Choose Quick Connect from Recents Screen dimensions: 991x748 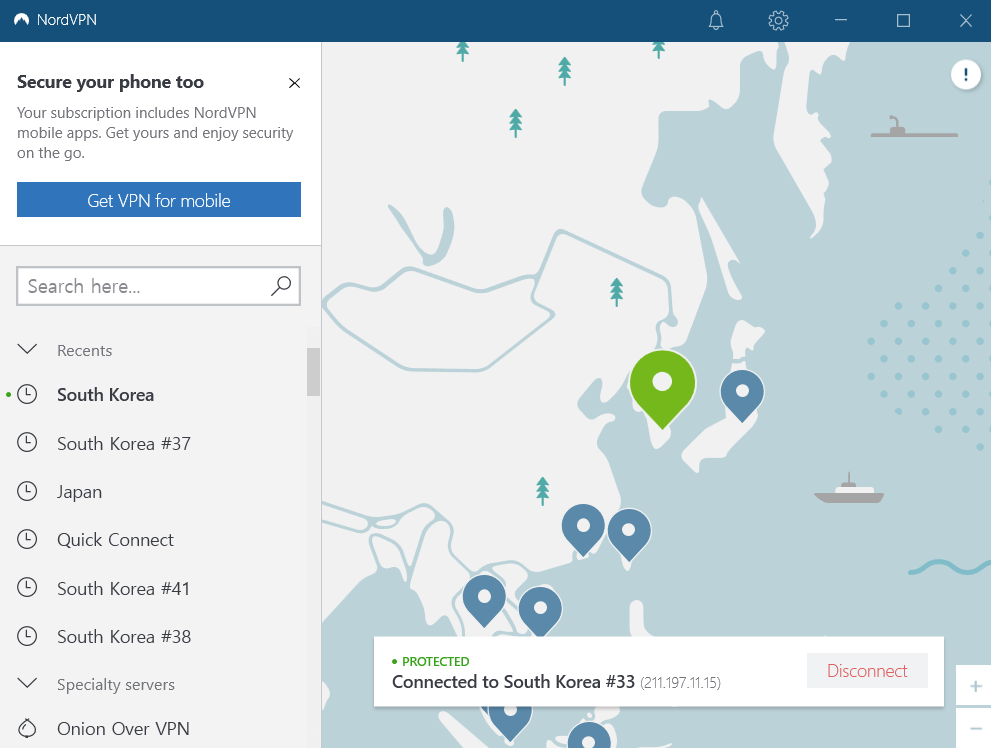coord(115,540)
